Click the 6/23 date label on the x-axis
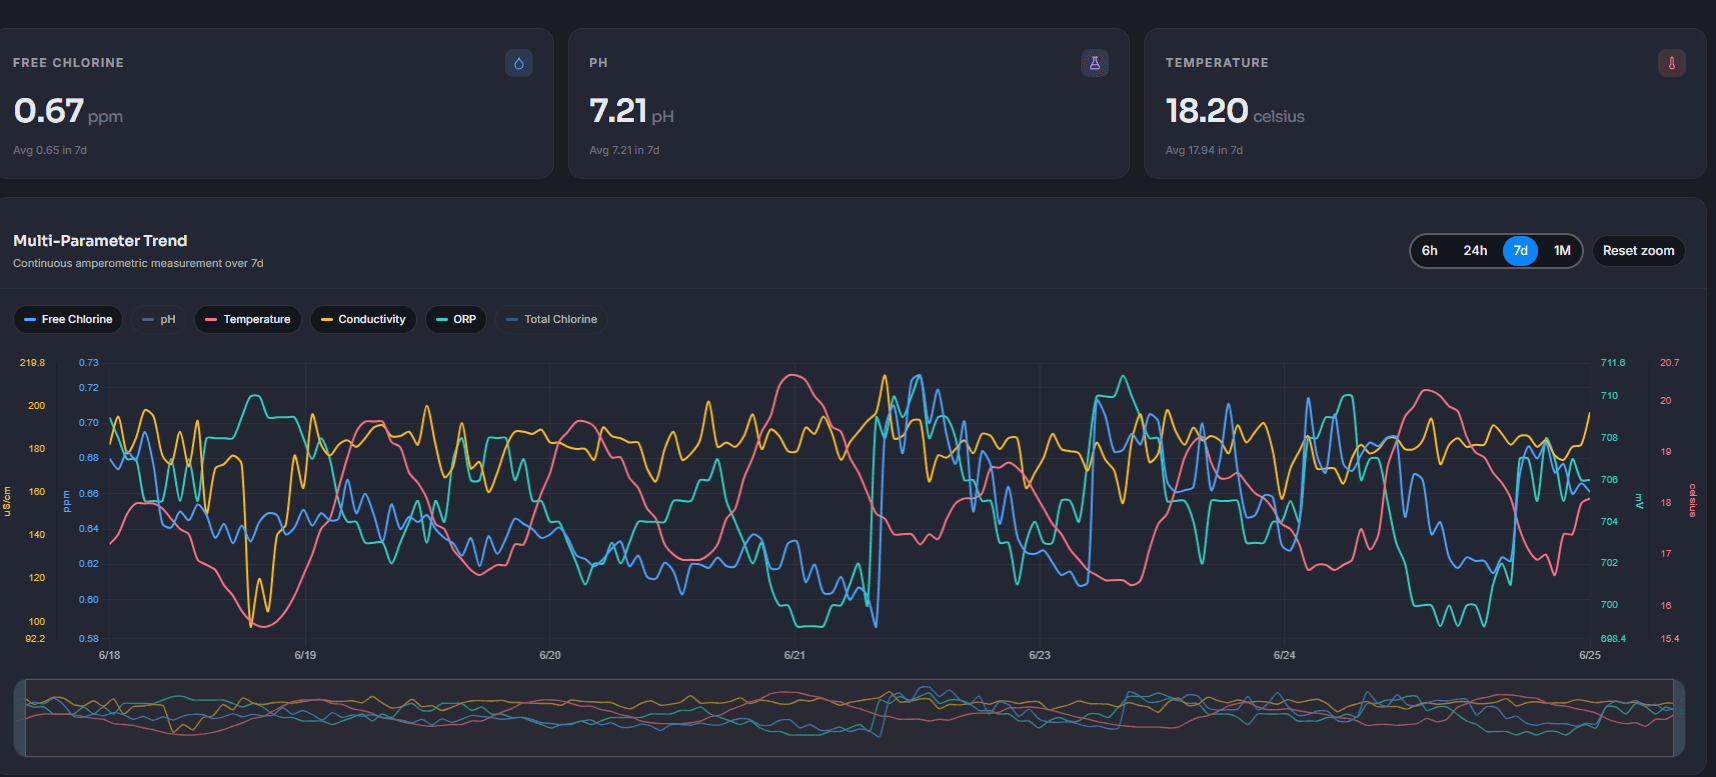This screenshot has height=777, width=1716. [x=1040, y=655]
